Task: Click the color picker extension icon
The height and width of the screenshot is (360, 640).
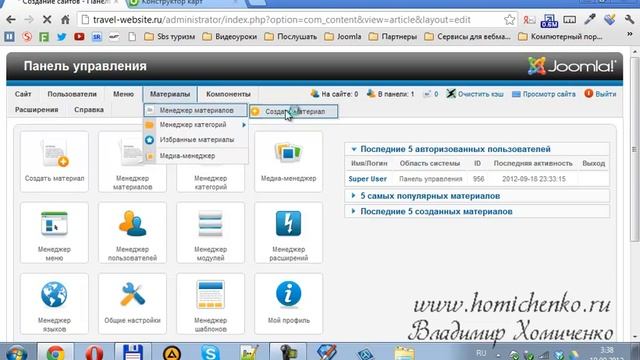Action: coord(590,20)
